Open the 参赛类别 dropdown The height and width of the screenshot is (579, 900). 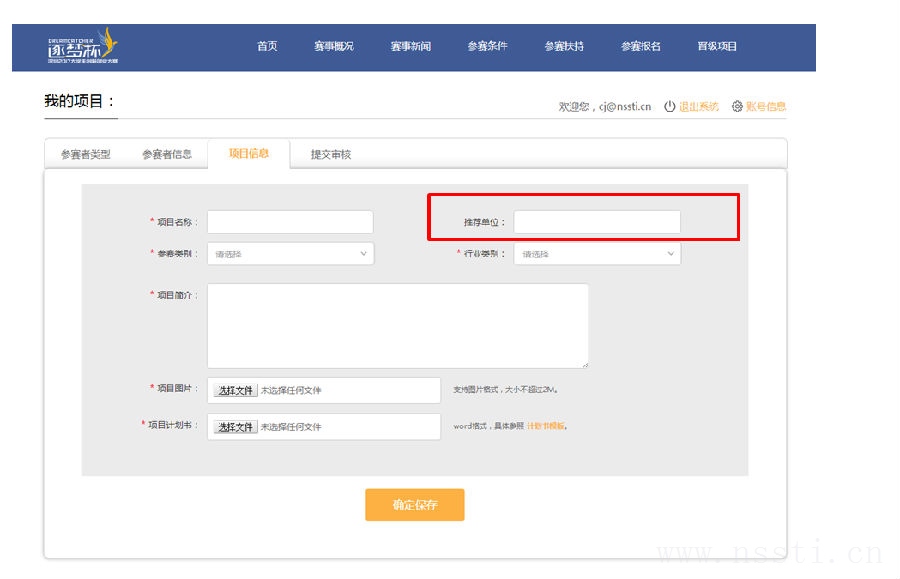pos(290,254)
